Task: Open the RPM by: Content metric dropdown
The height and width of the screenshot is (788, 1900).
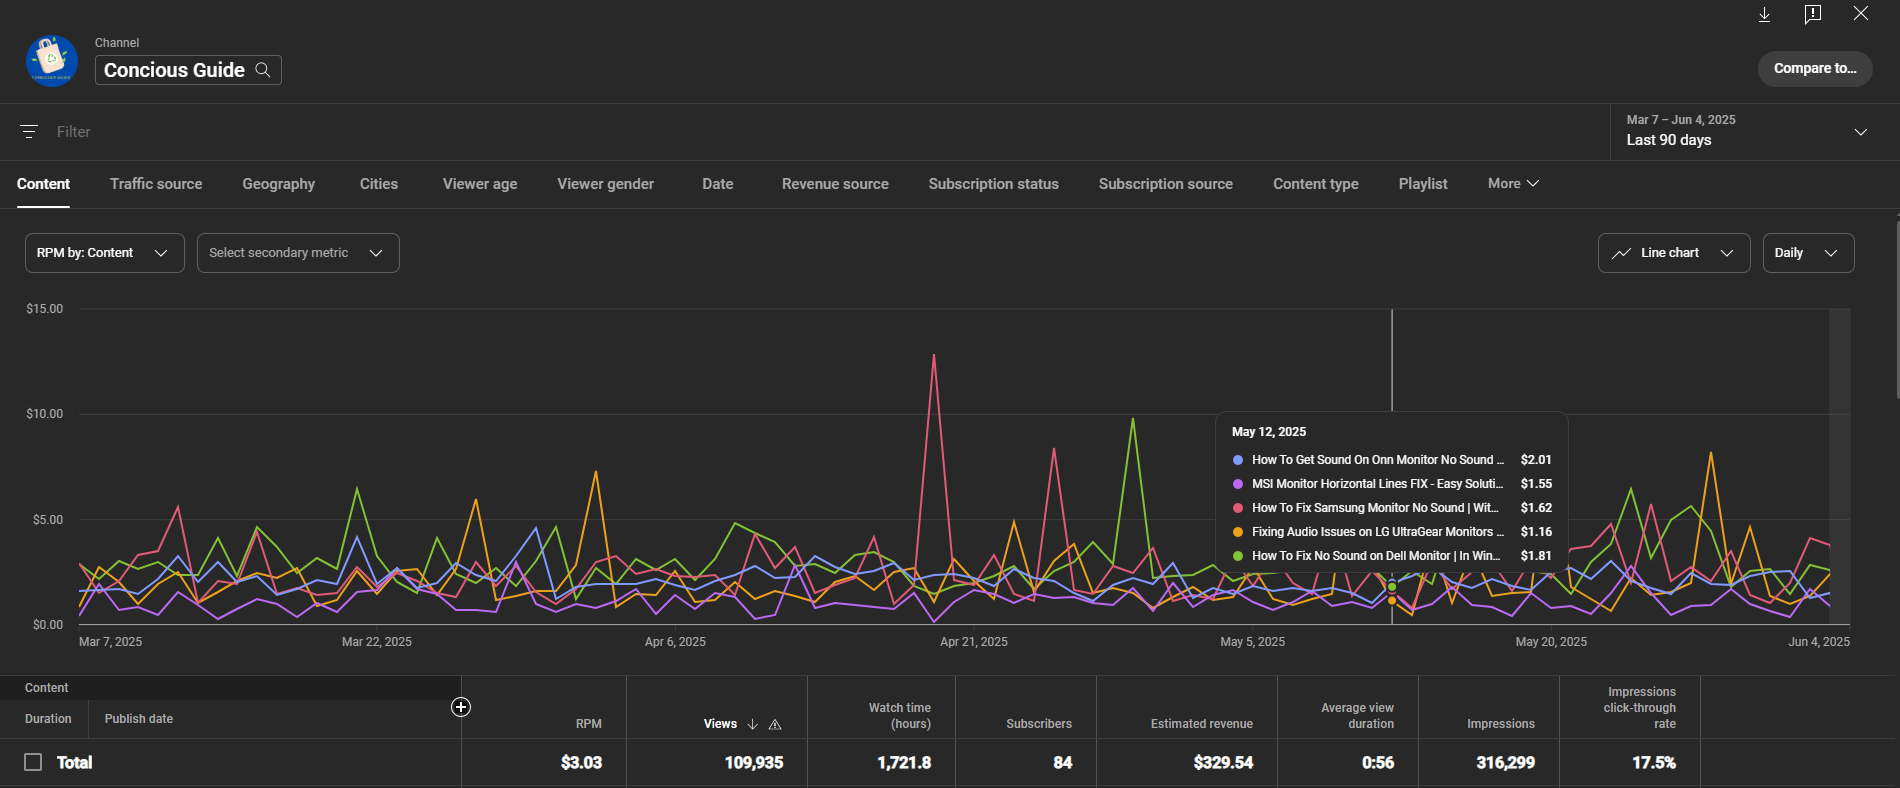Action: 105,253
